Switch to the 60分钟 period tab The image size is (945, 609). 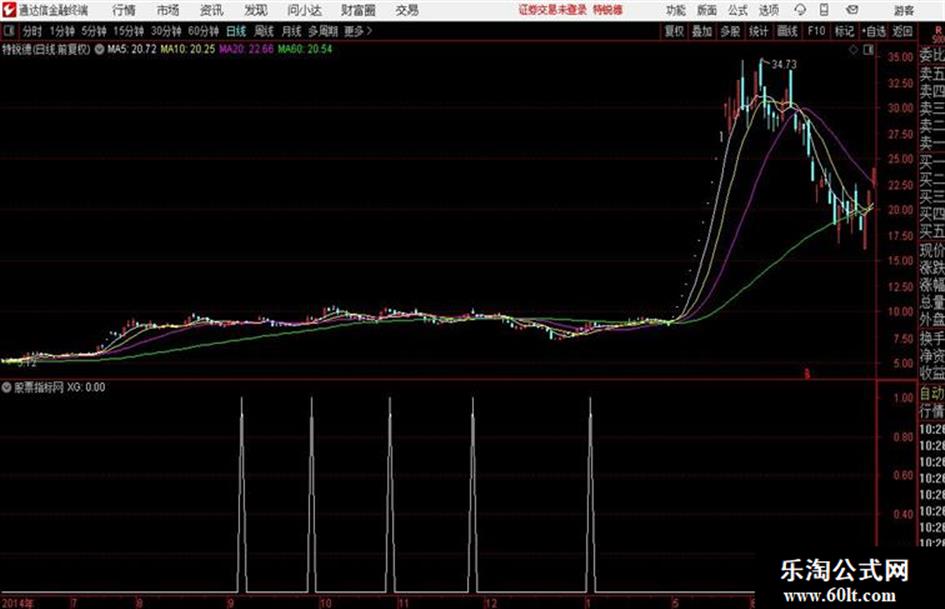tap(203, 31)
